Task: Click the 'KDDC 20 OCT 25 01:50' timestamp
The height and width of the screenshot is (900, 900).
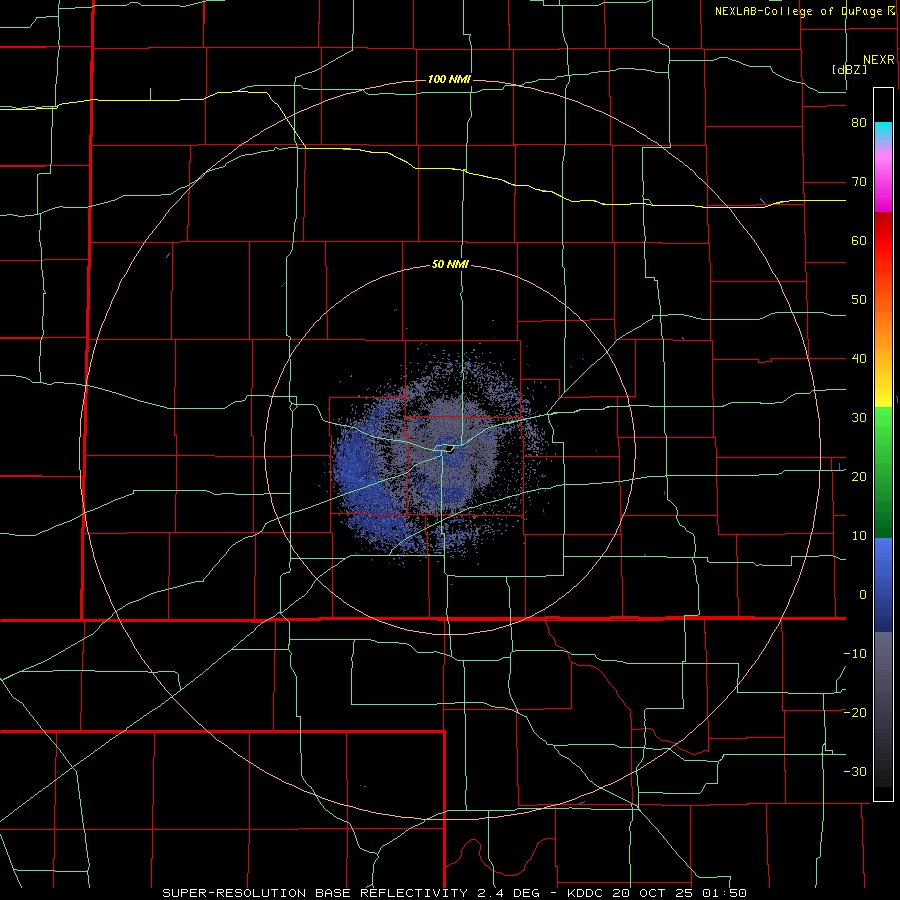Action: point(657,893)
